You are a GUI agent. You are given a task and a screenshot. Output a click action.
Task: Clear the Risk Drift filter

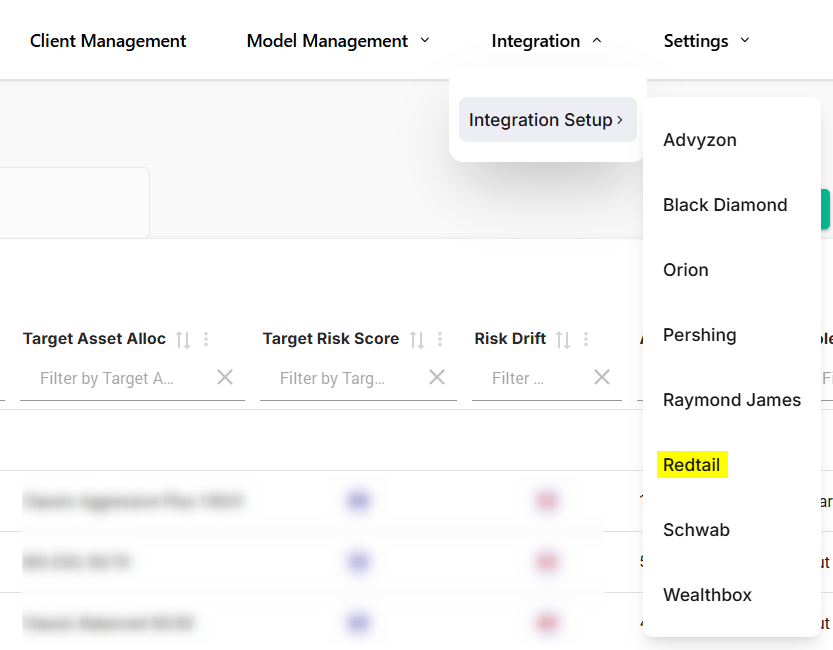[x=602, y=378]
